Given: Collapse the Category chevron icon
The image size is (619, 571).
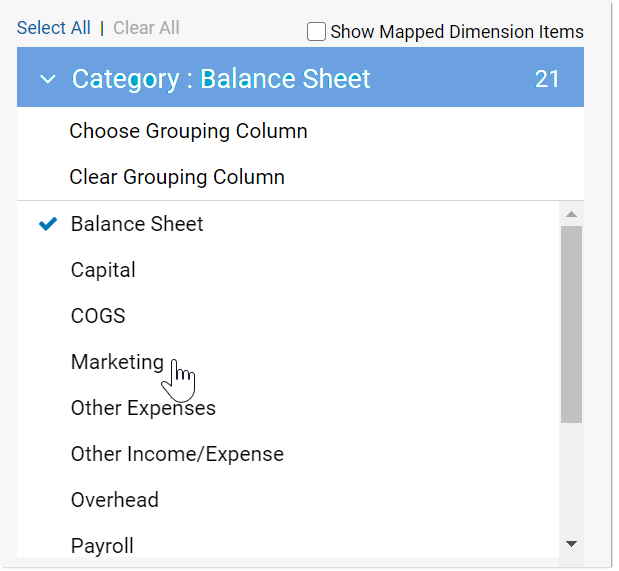Looking at the screenshot, I should pos(46,80).
